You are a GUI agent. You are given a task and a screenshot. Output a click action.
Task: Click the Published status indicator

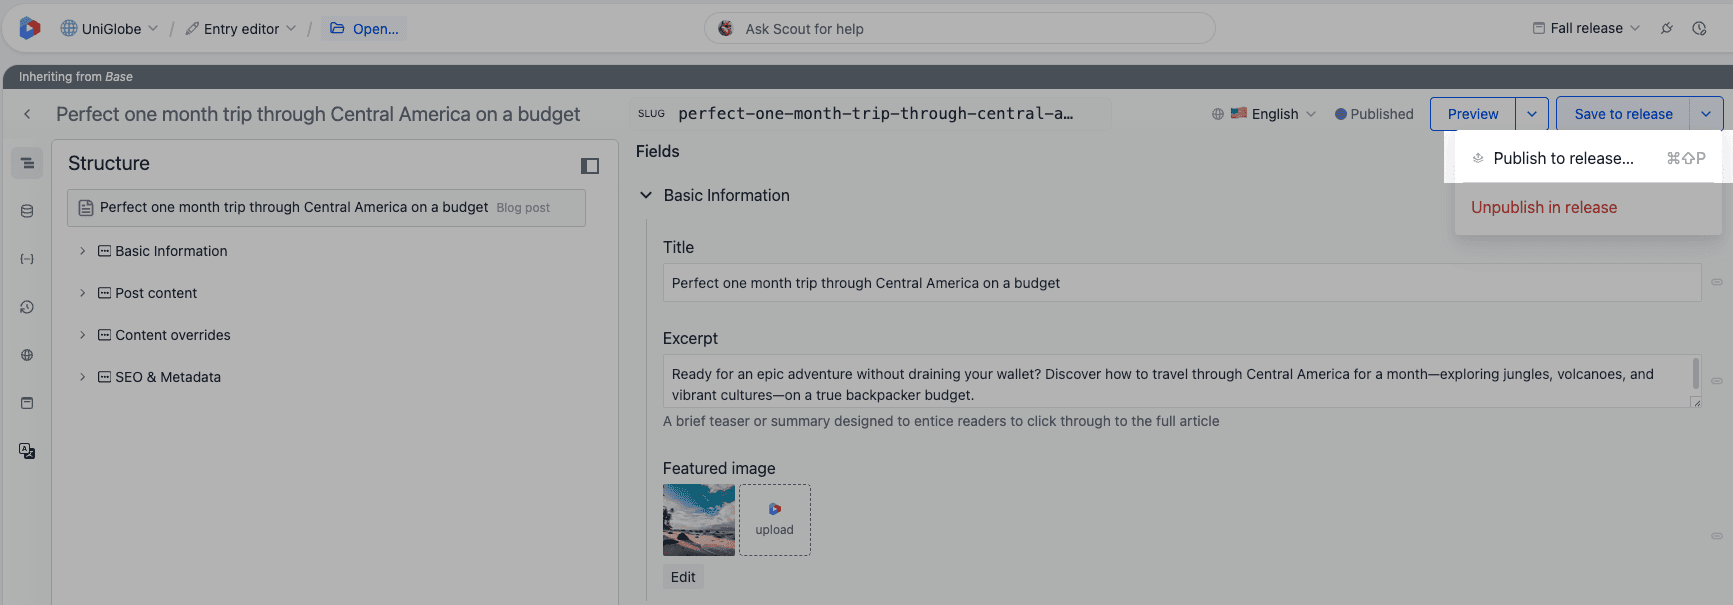1374,114
